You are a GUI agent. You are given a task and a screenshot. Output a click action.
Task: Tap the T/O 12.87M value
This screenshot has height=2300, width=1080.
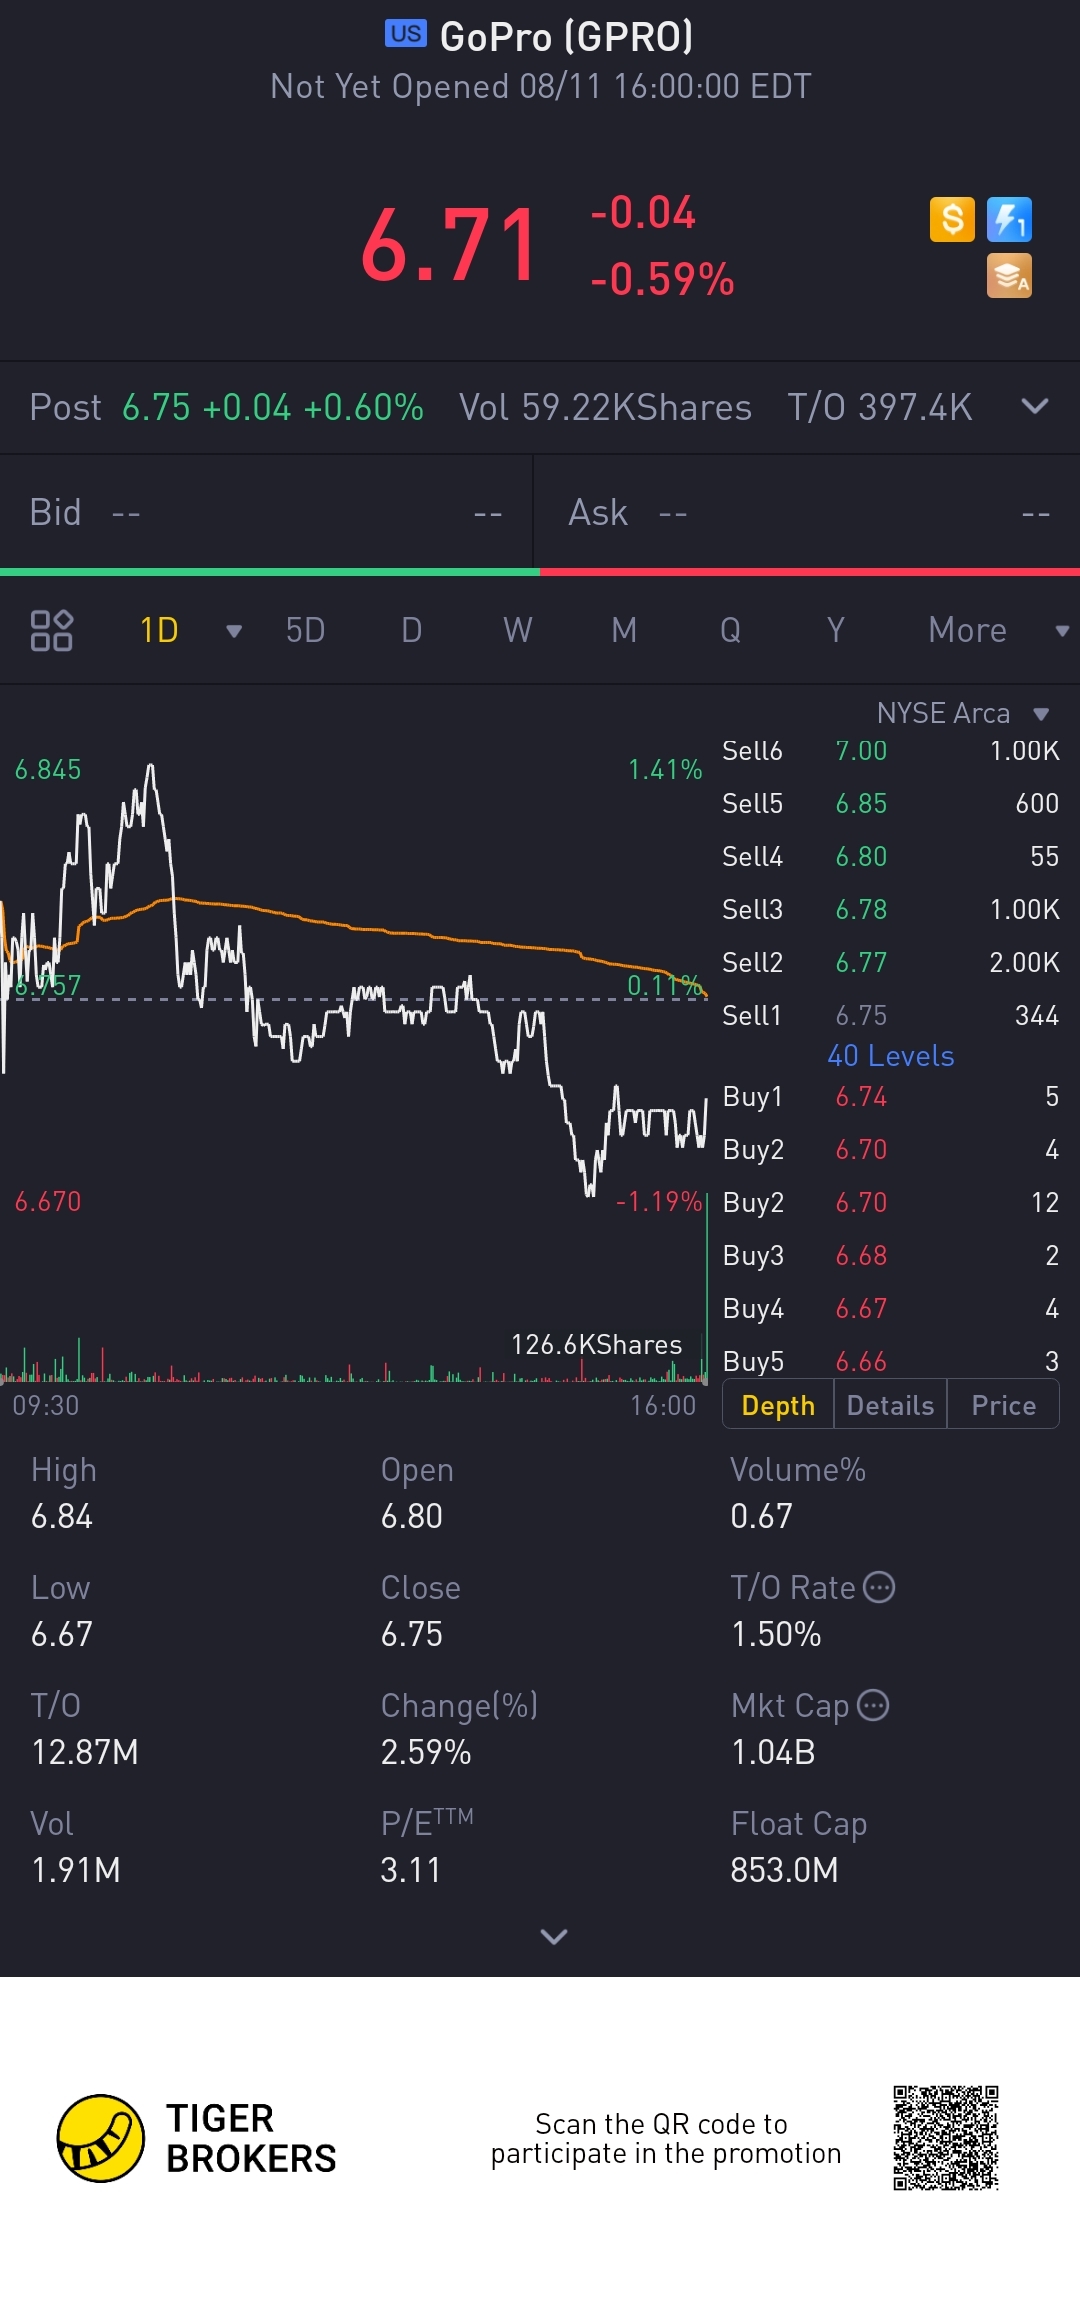pyautogui.click(x=85, y=1752)
